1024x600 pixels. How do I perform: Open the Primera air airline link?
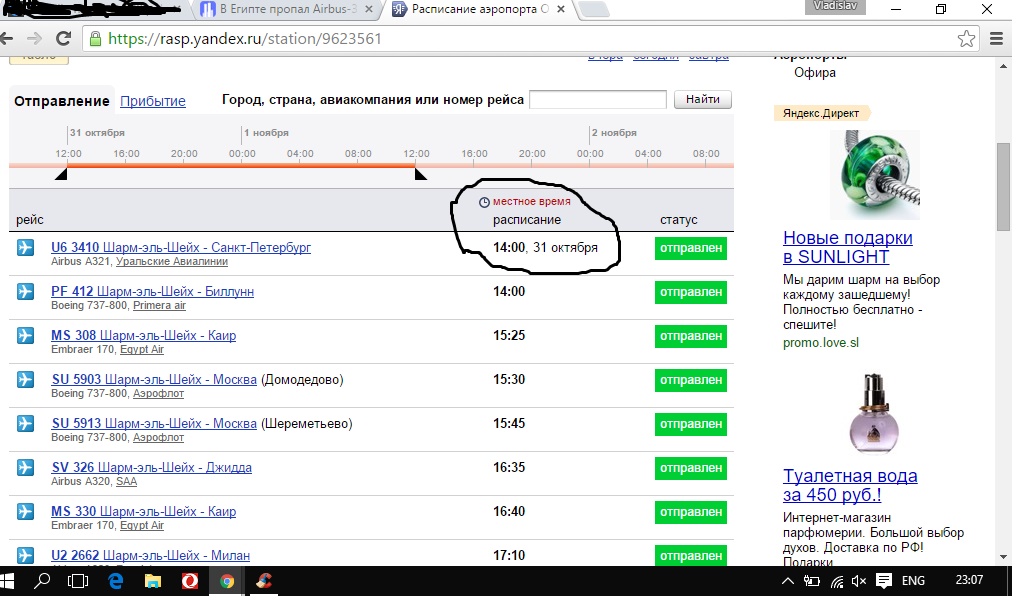pos(159,306)
